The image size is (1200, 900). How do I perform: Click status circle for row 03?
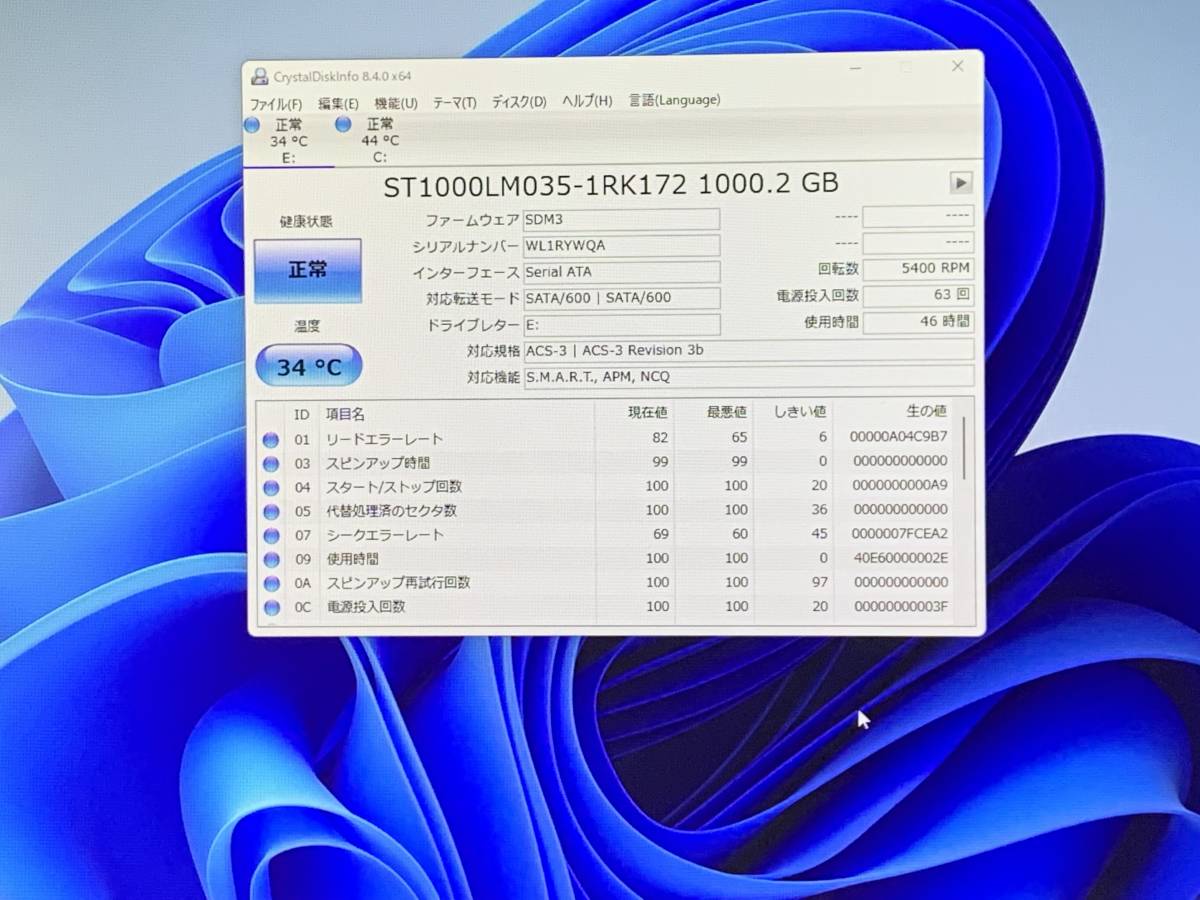pyautogui.click(x=271, y=464)
